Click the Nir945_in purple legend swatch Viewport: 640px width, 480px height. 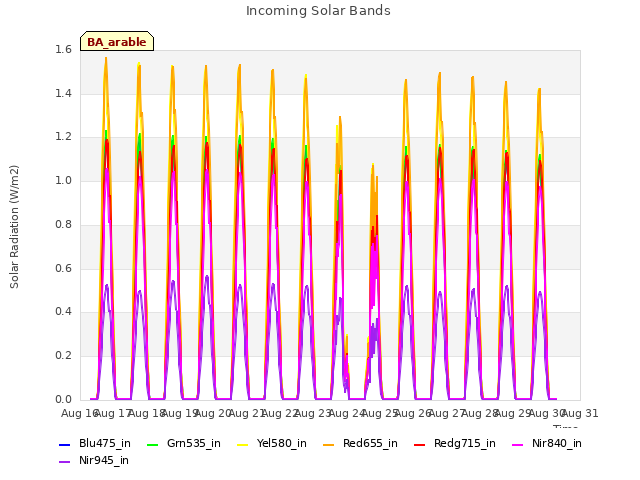pos(65,462)
